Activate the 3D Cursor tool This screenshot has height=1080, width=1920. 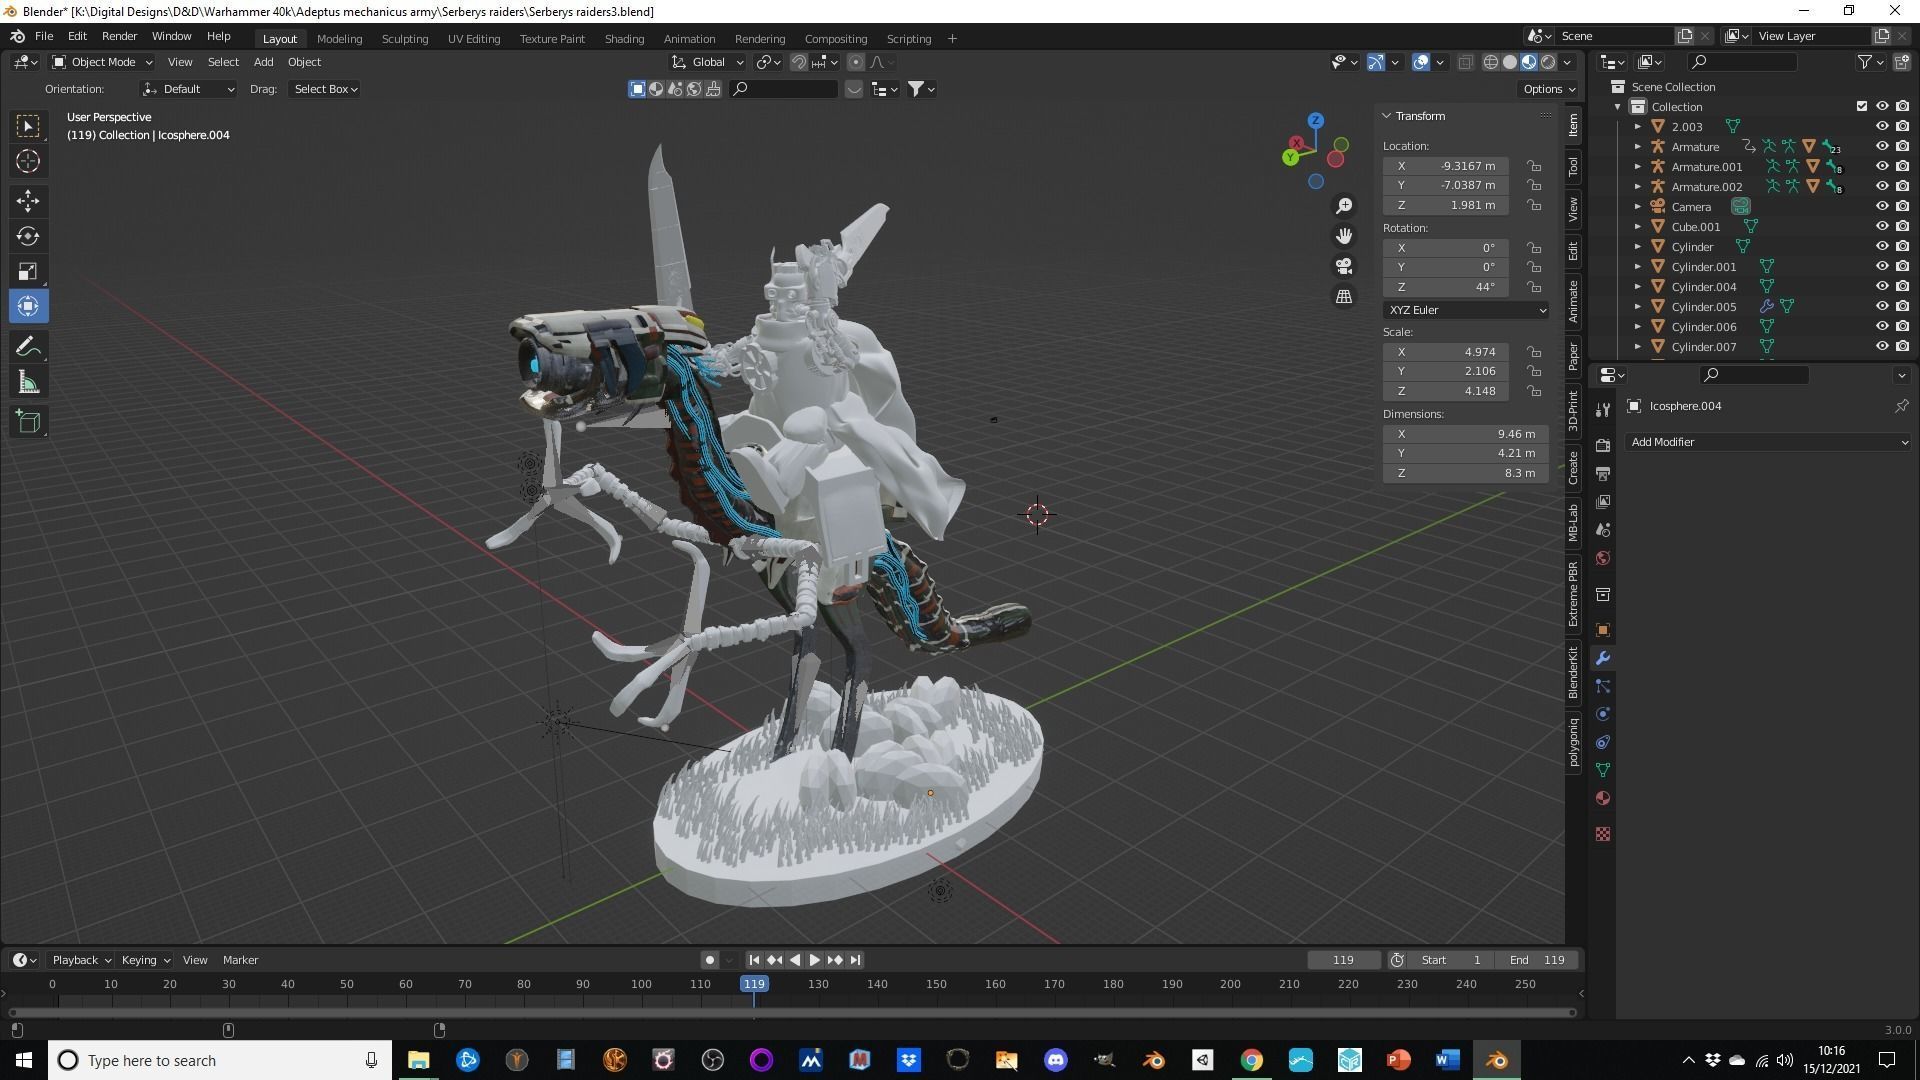28,161
